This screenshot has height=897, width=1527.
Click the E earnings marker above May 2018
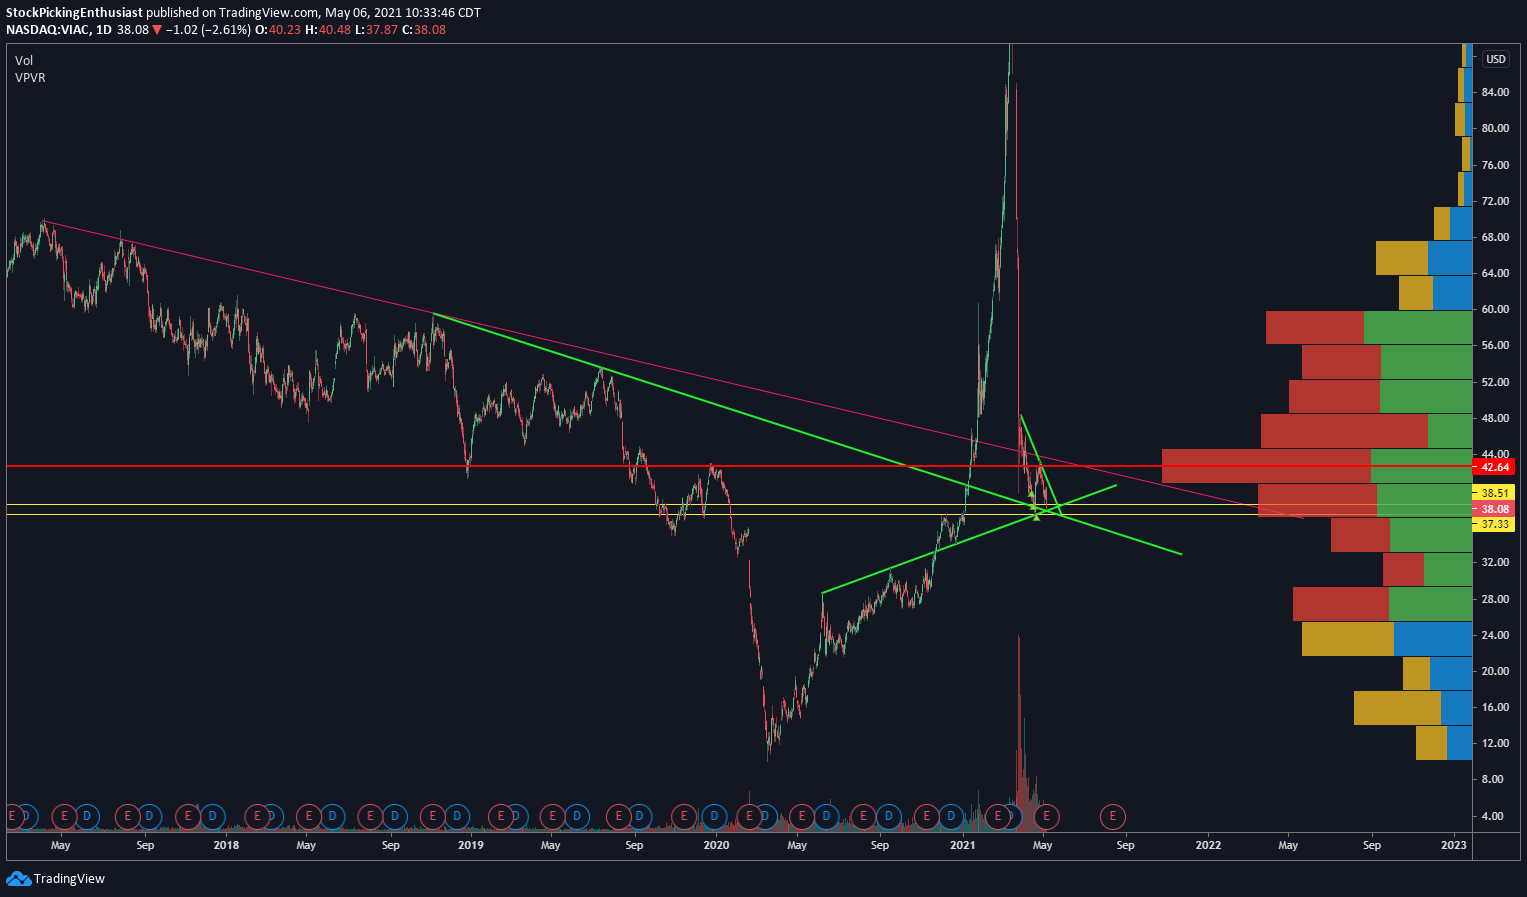310,817
